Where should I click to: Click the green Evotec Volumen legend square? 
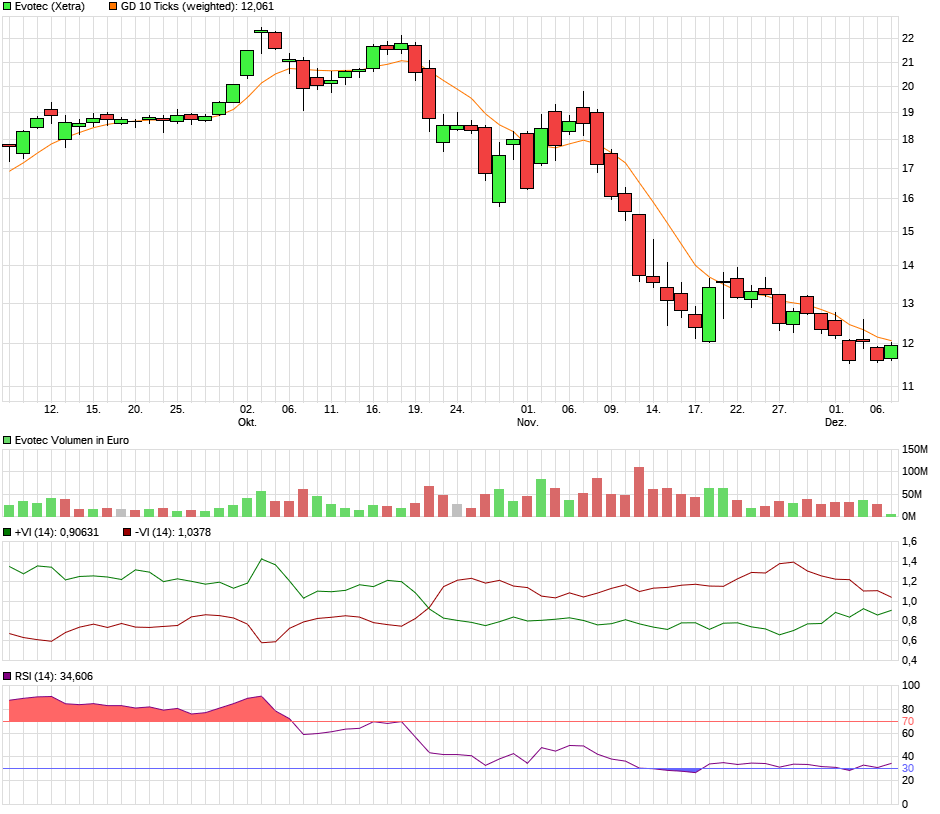click(x=8, y=438)
